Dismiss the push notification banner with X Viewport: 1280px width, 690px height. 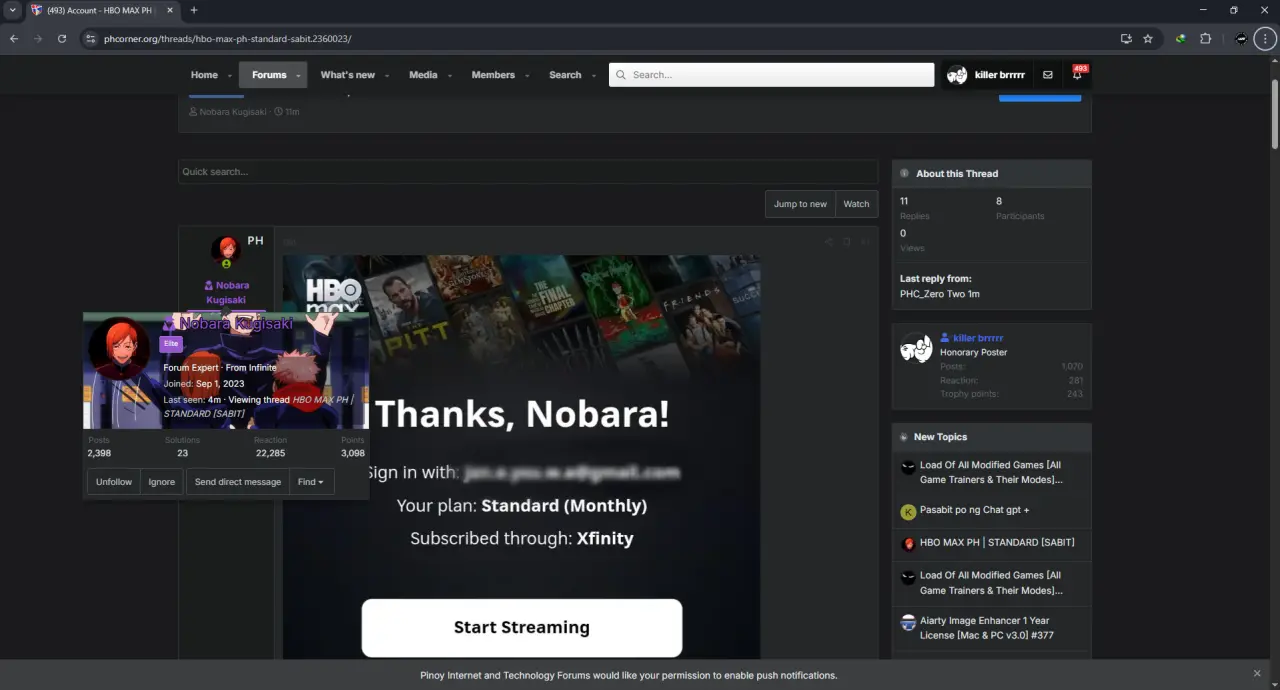pyautogui.click(x=1257, y=674)
